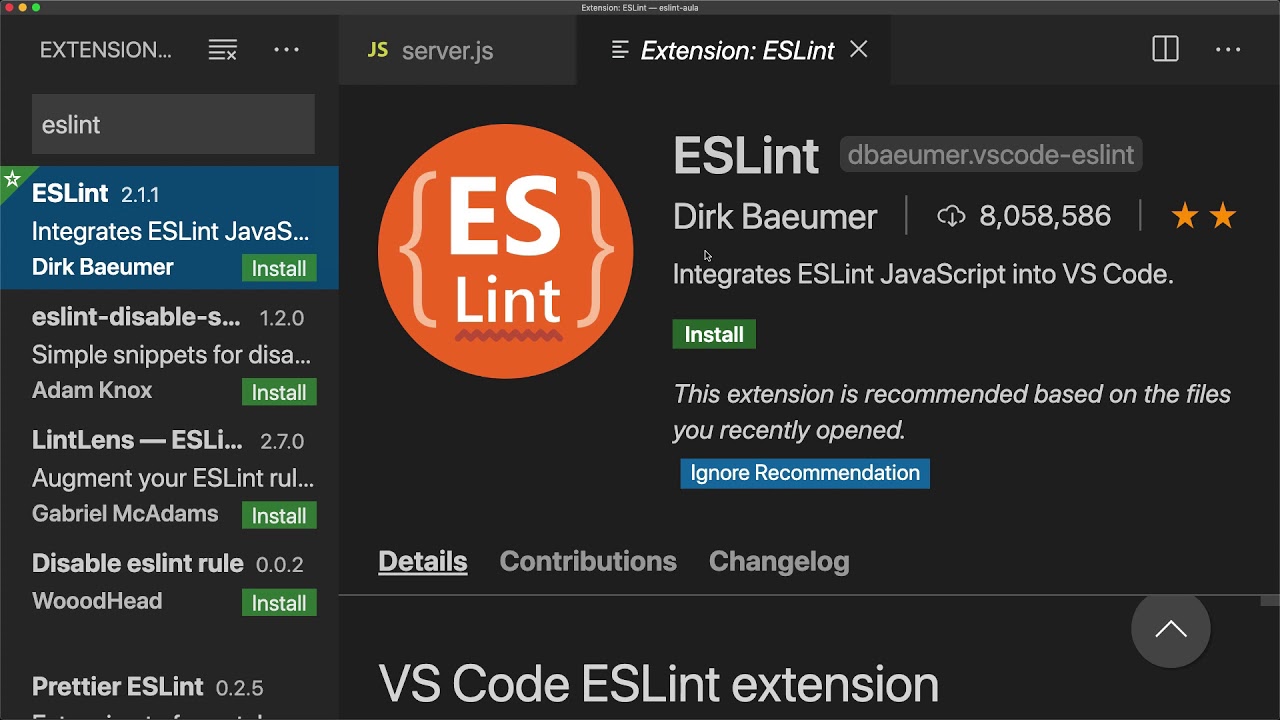Click the recommended star badge on ESLint

coord(12,179)
